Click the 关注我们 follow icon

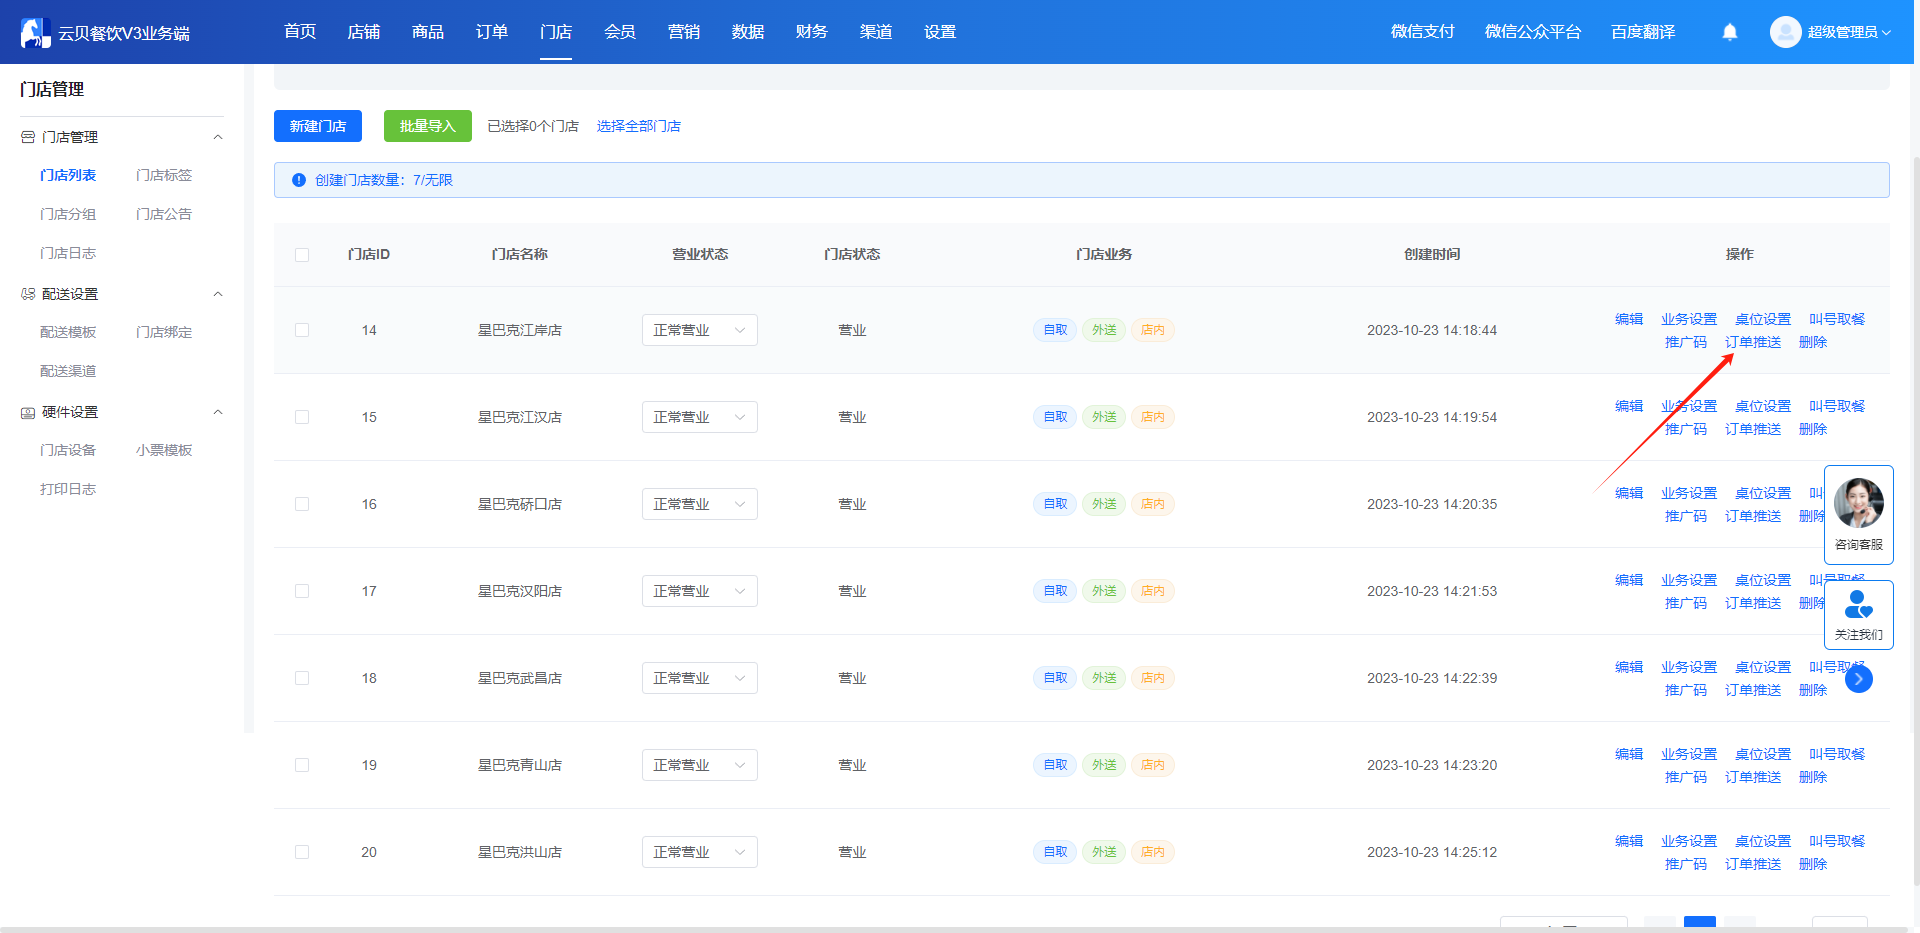(x=1859, y=605)
